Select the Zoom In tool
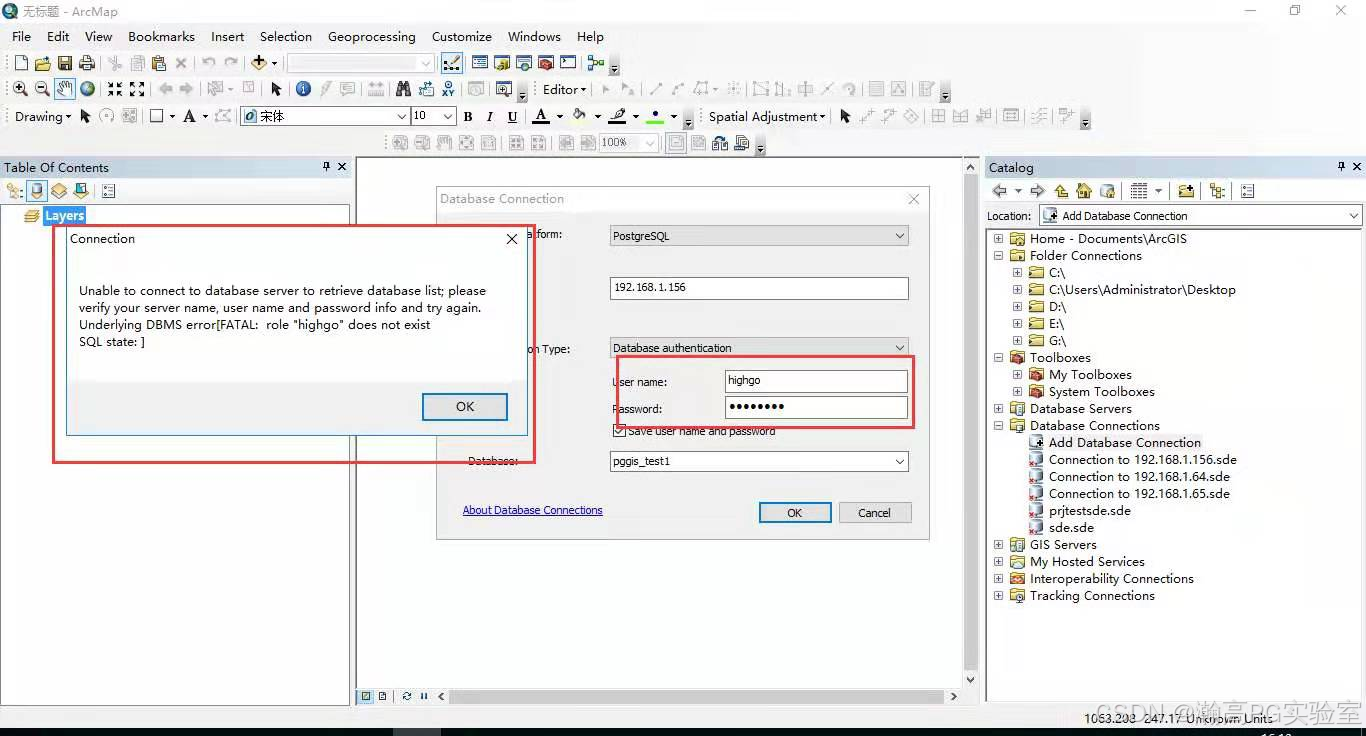Image resolution: width=1366 pixels, height=736 pixels. [x=20, y=89]
